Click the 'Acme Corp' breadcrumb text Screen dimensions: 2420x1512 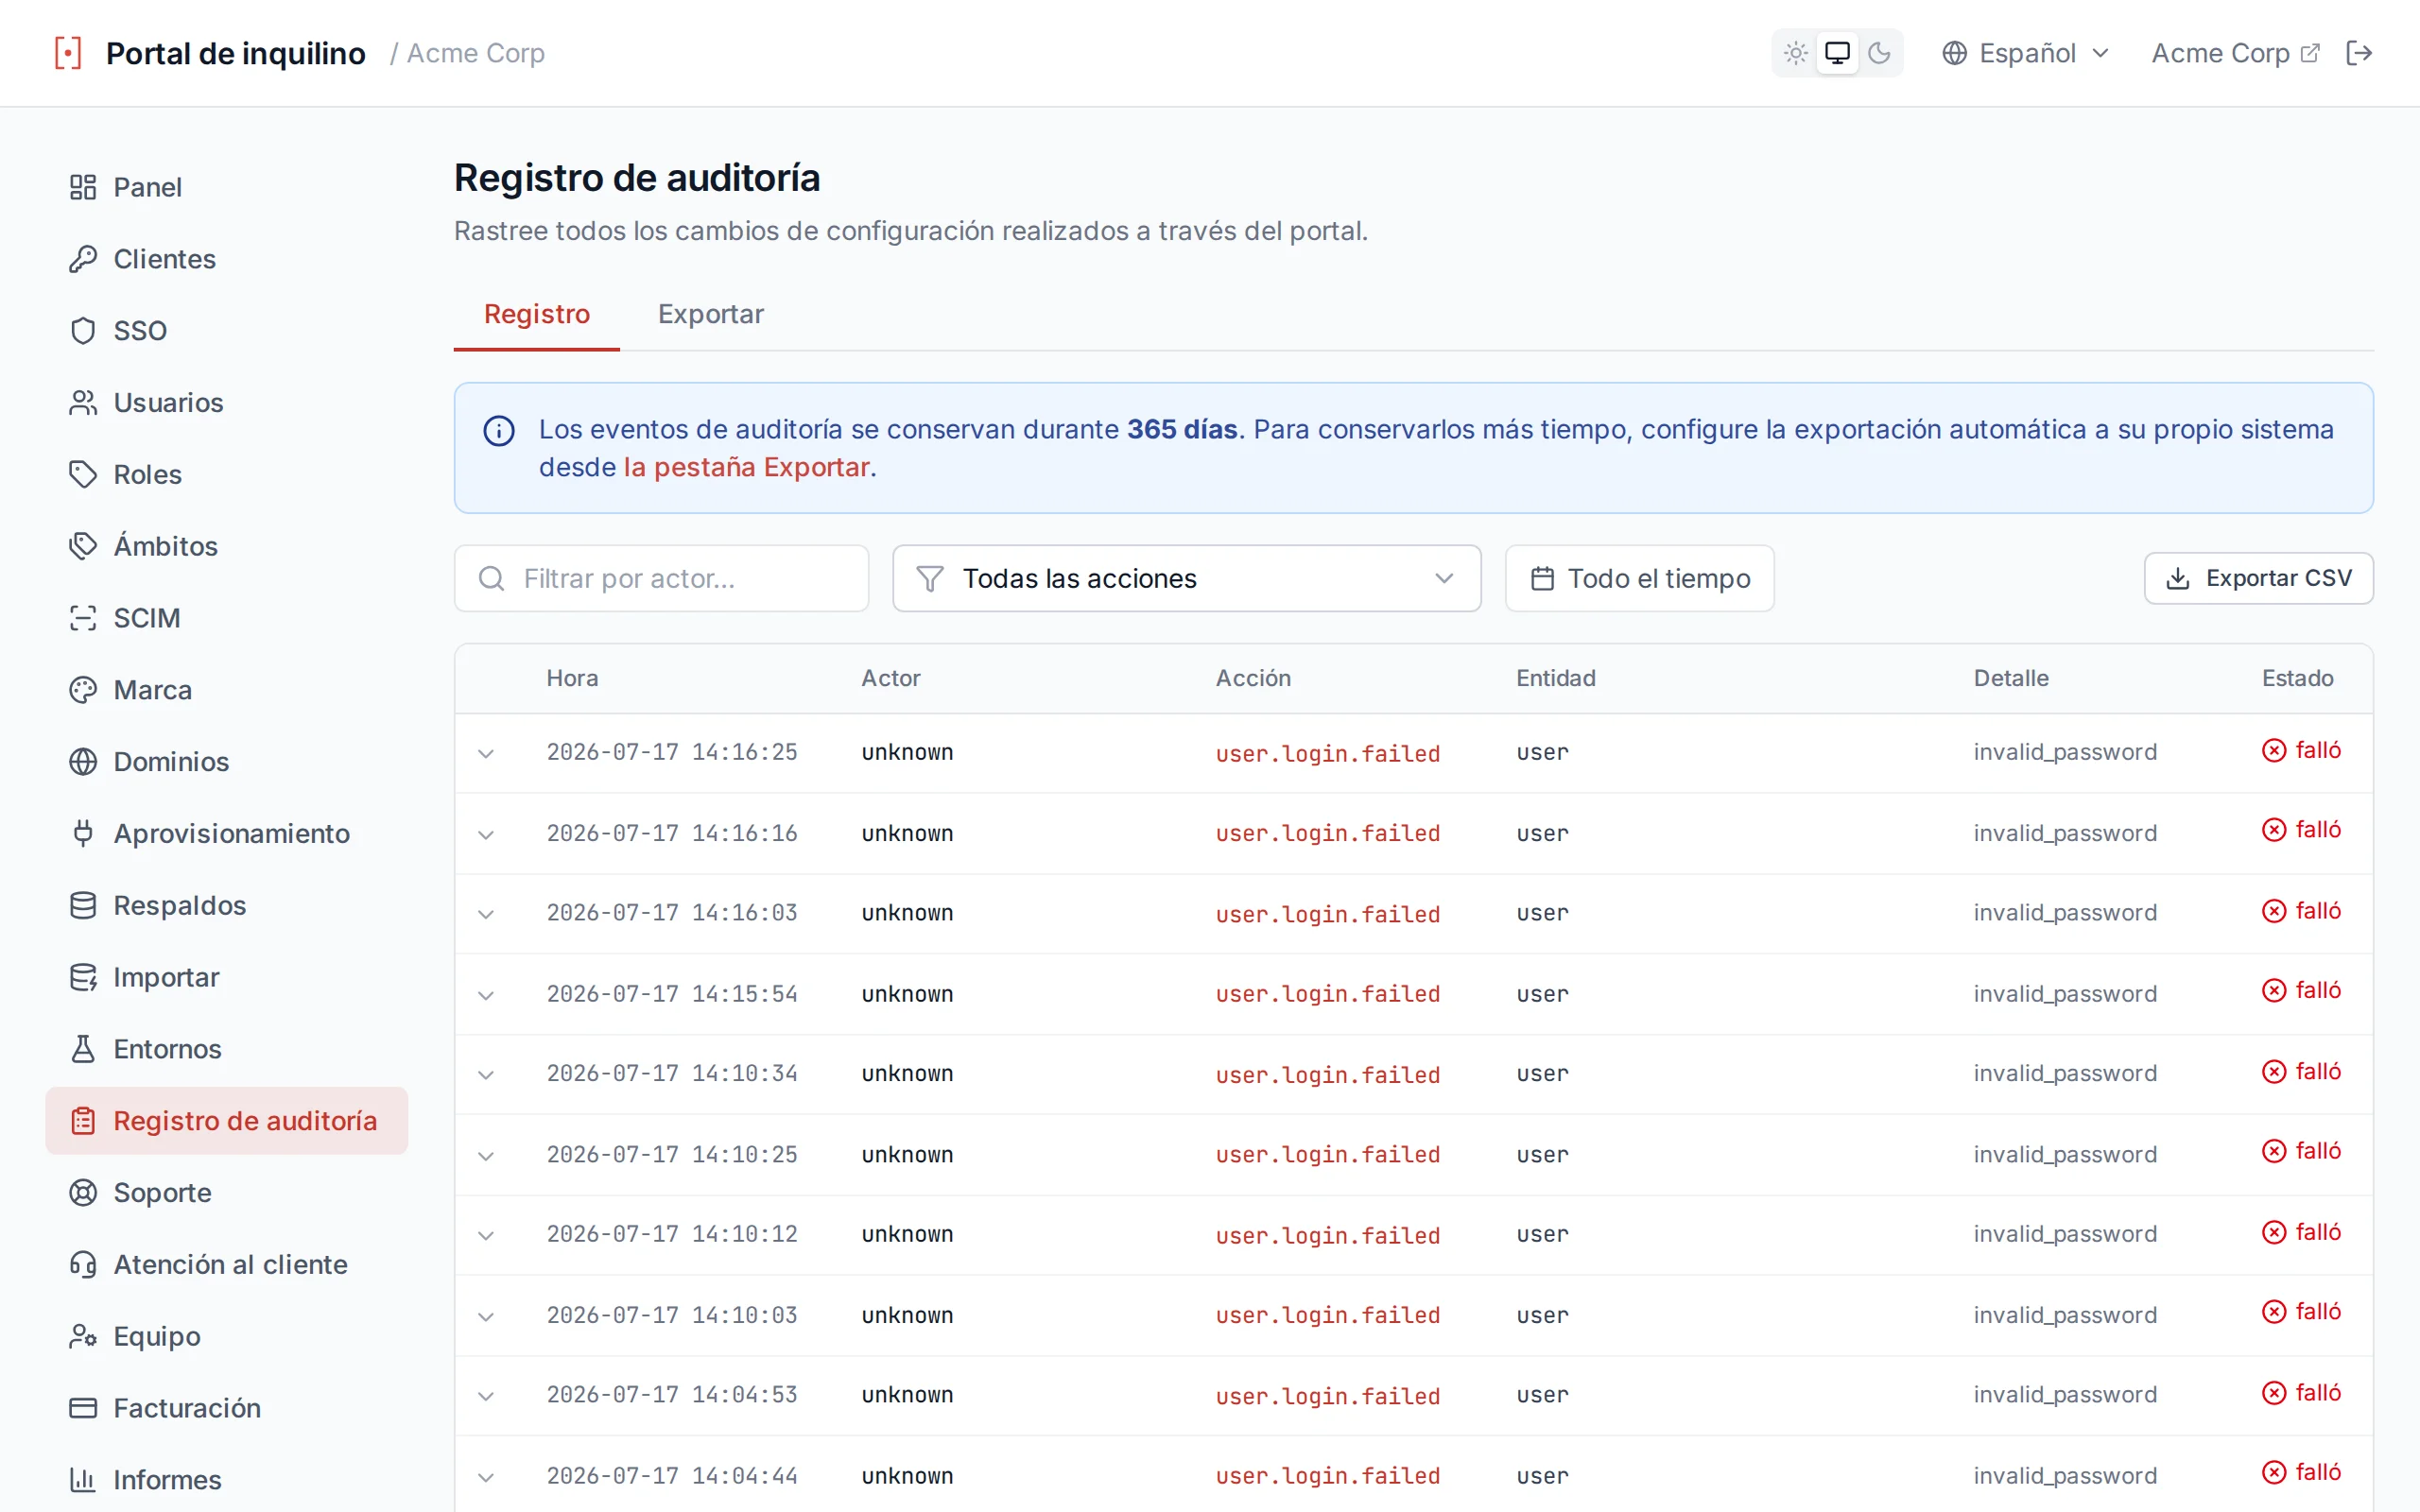pyautogui.click(x=475, y=53)
